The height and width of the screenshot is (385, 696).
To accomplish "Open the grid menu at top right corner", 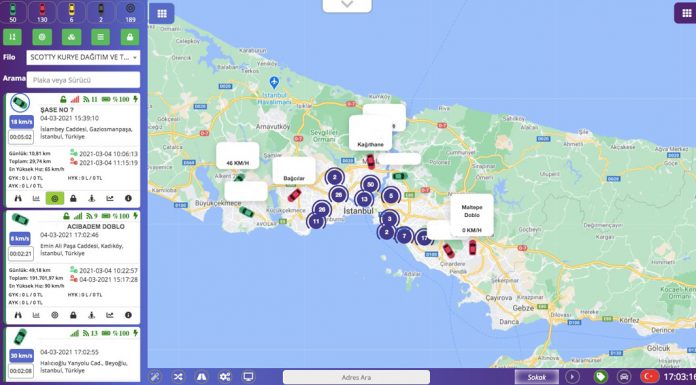I will 686,13.
